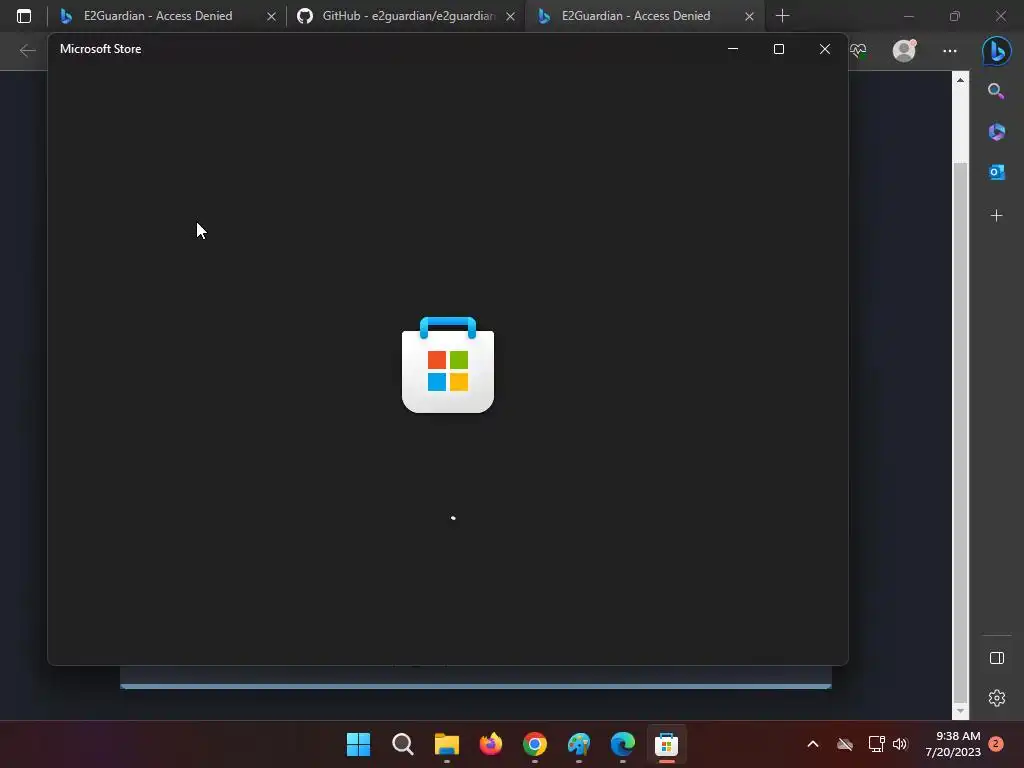Switch to first E2Guardian - Access Denied tab
1024x768 pixels.
pos(157,16)
